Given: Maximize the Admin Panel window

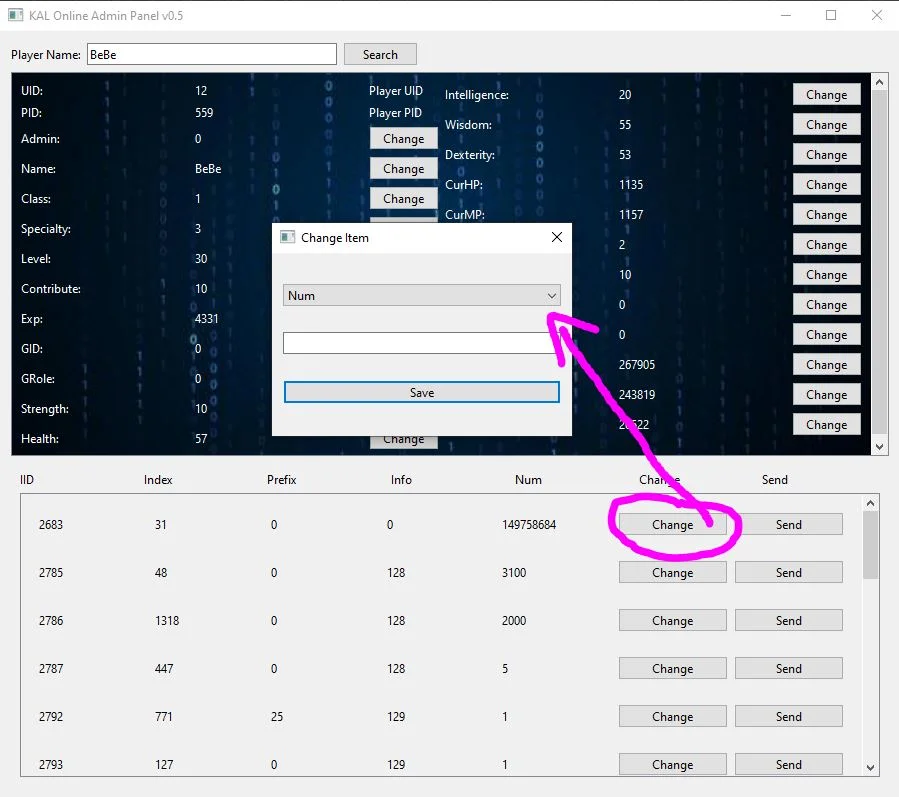Looking at the screenshot, I should tap(831, 15).
